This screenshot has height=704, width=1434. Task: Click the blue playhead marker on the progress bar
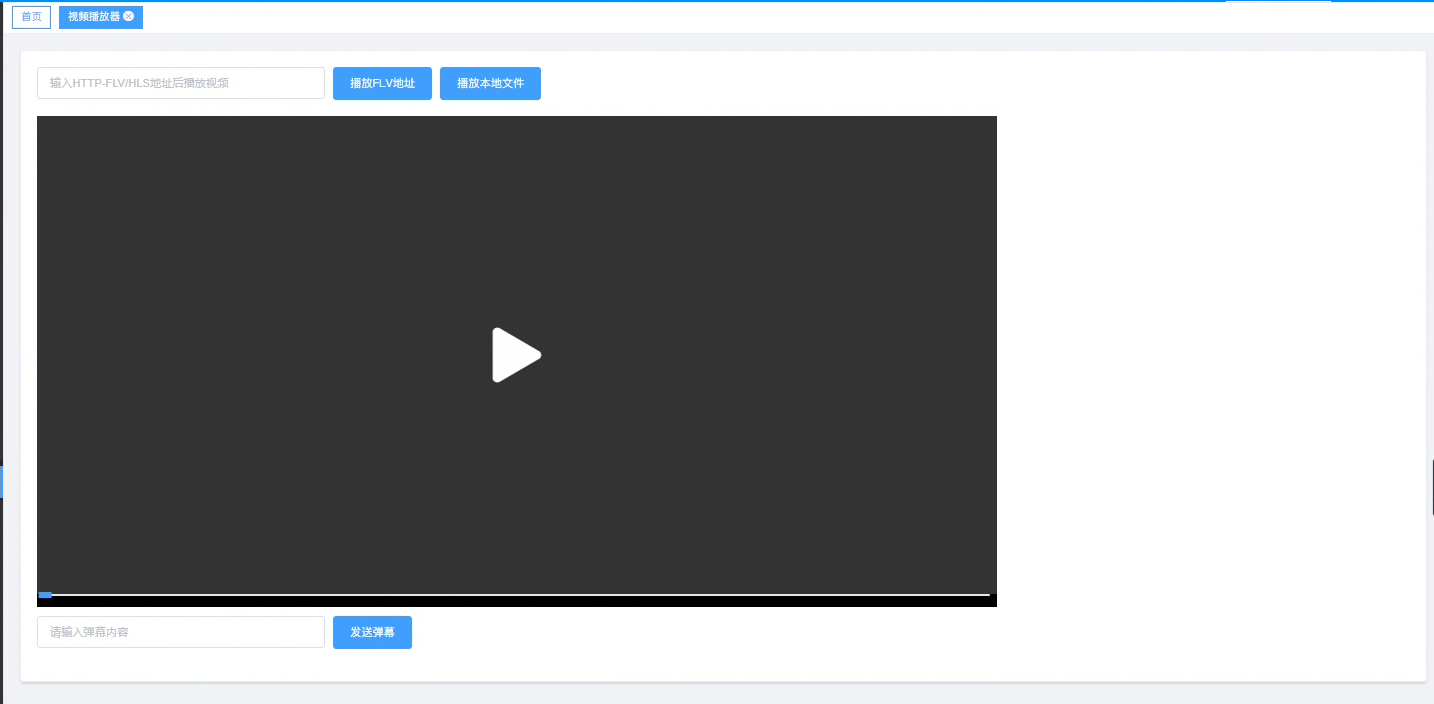click(x=45, y=595)
